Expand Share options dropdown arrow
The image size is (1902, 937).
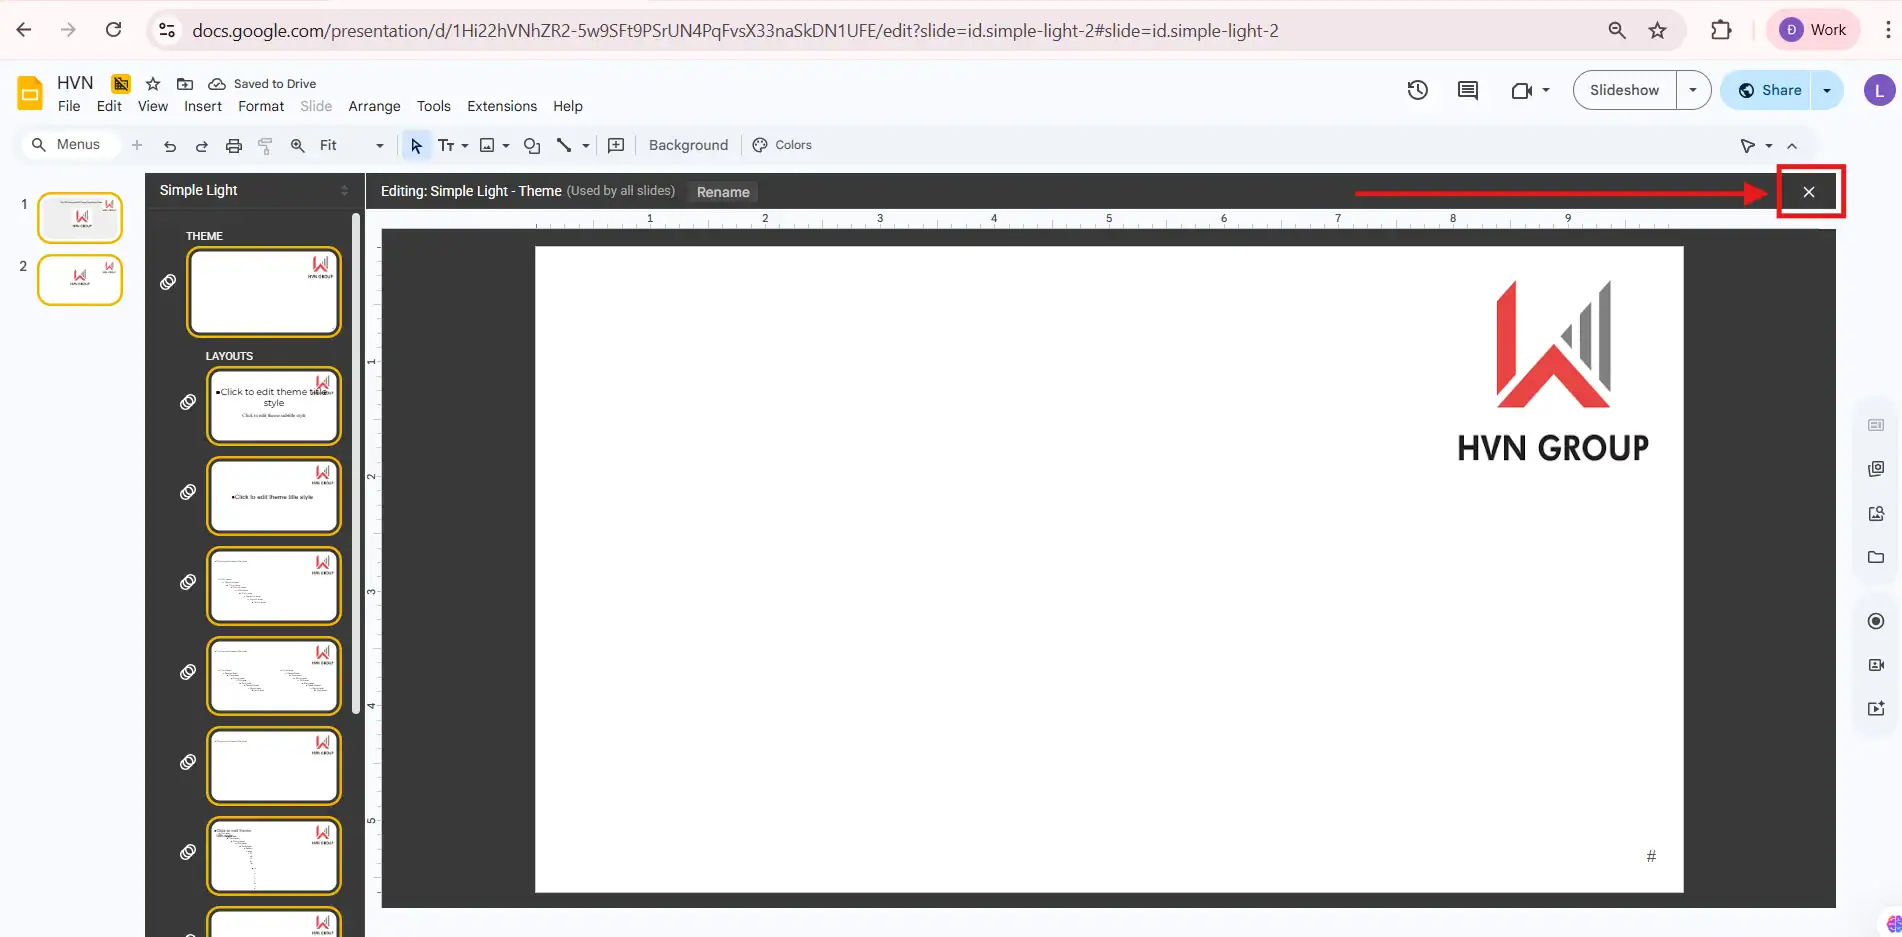click(x=1827, y=90)
